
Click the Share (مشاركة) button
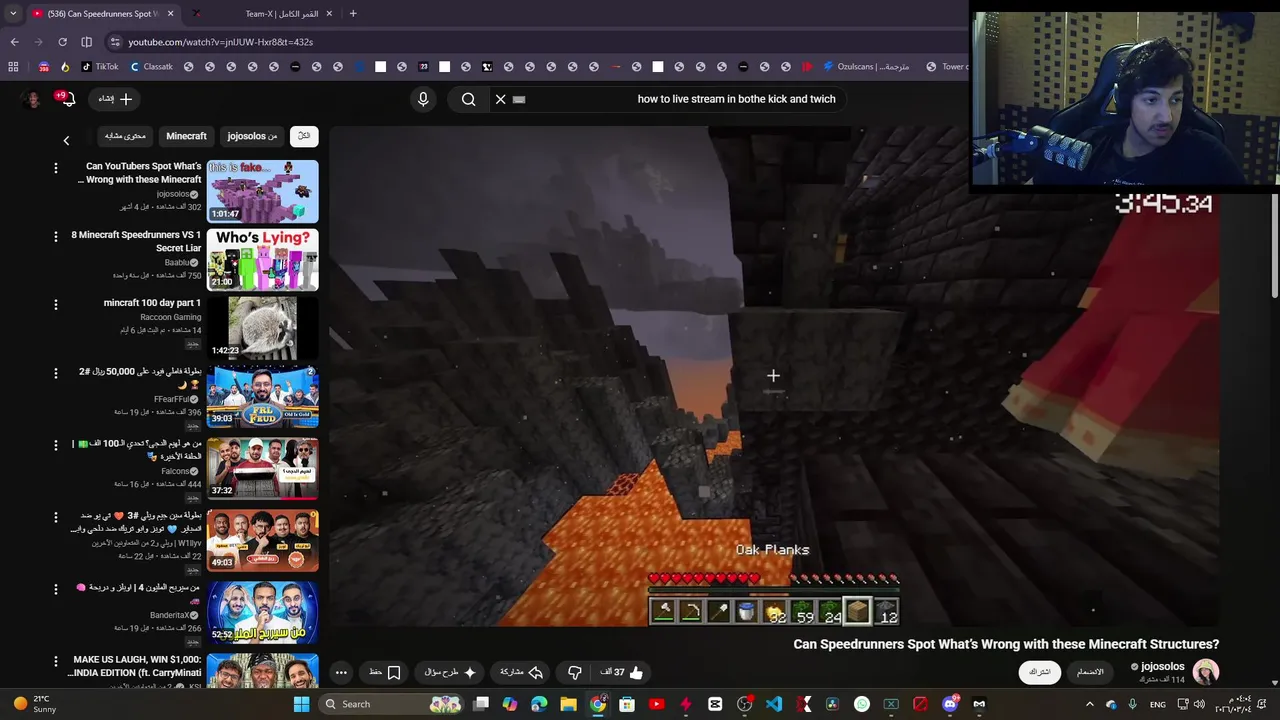521,672
